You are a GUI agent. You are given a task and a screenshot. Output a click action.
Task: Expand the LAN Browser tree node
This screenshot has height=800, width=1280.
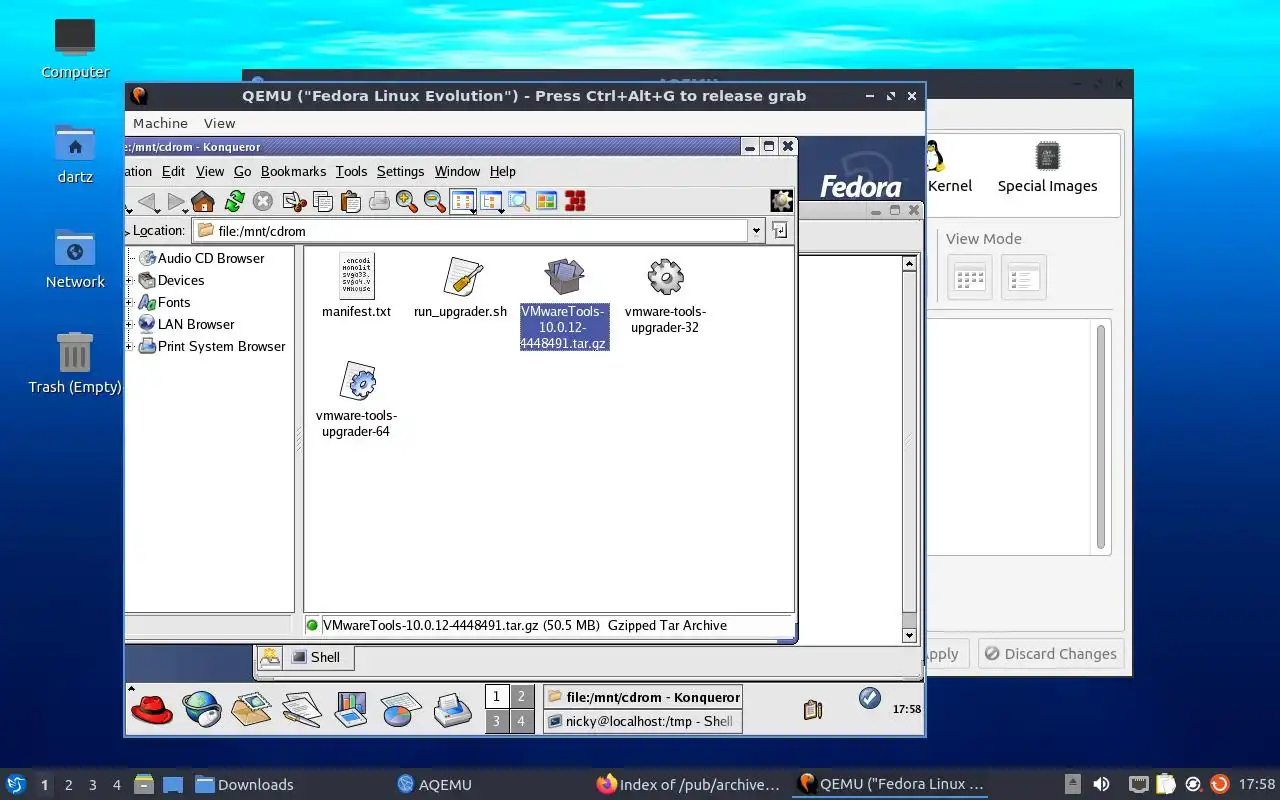click(x=130, y=325)
